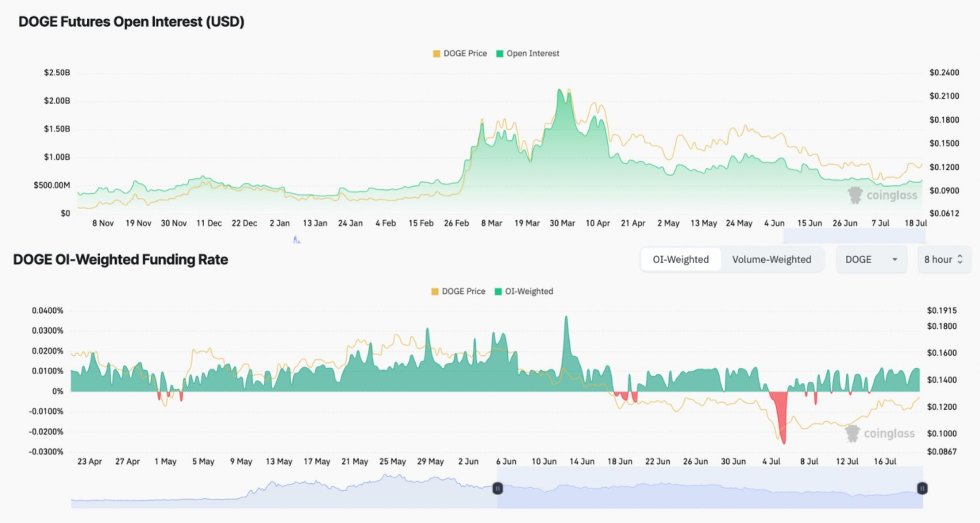Click the yellow DOGE Price swatch in top legend
980x523 pixels.
(x=435, y=53)
